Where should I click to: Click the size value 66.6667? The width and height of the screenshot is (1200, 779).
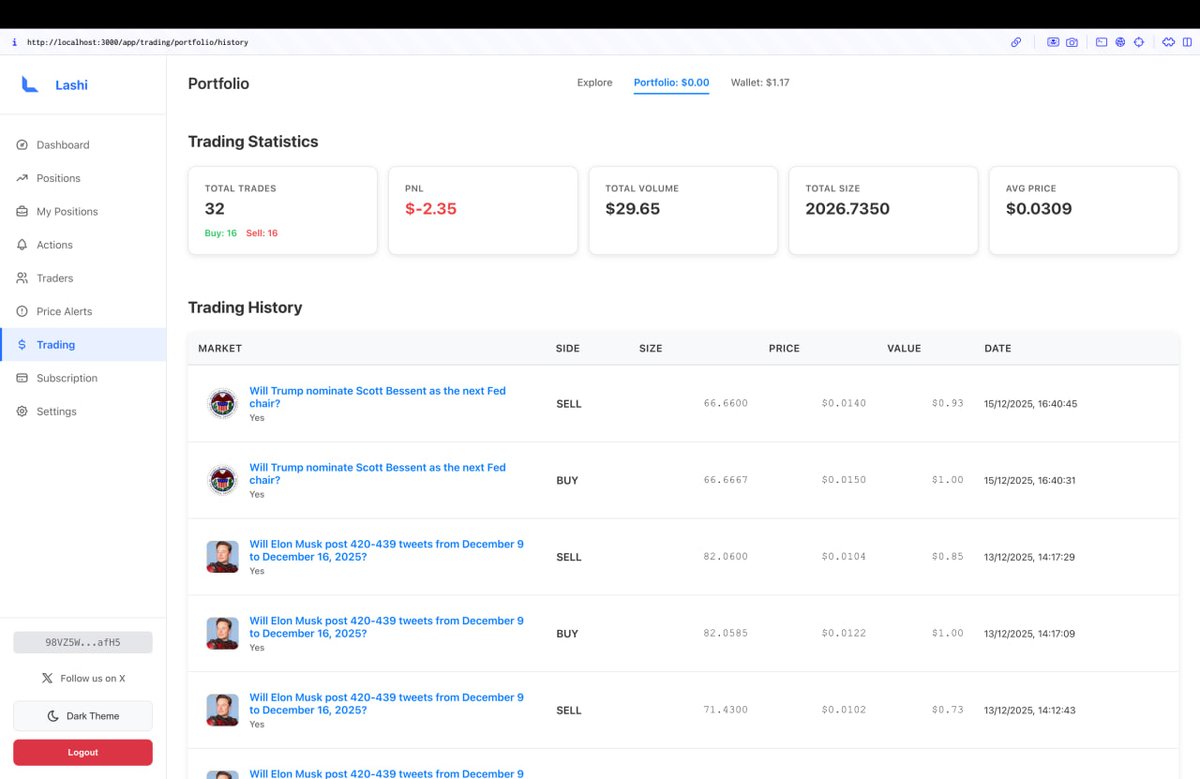coord(726,480)
